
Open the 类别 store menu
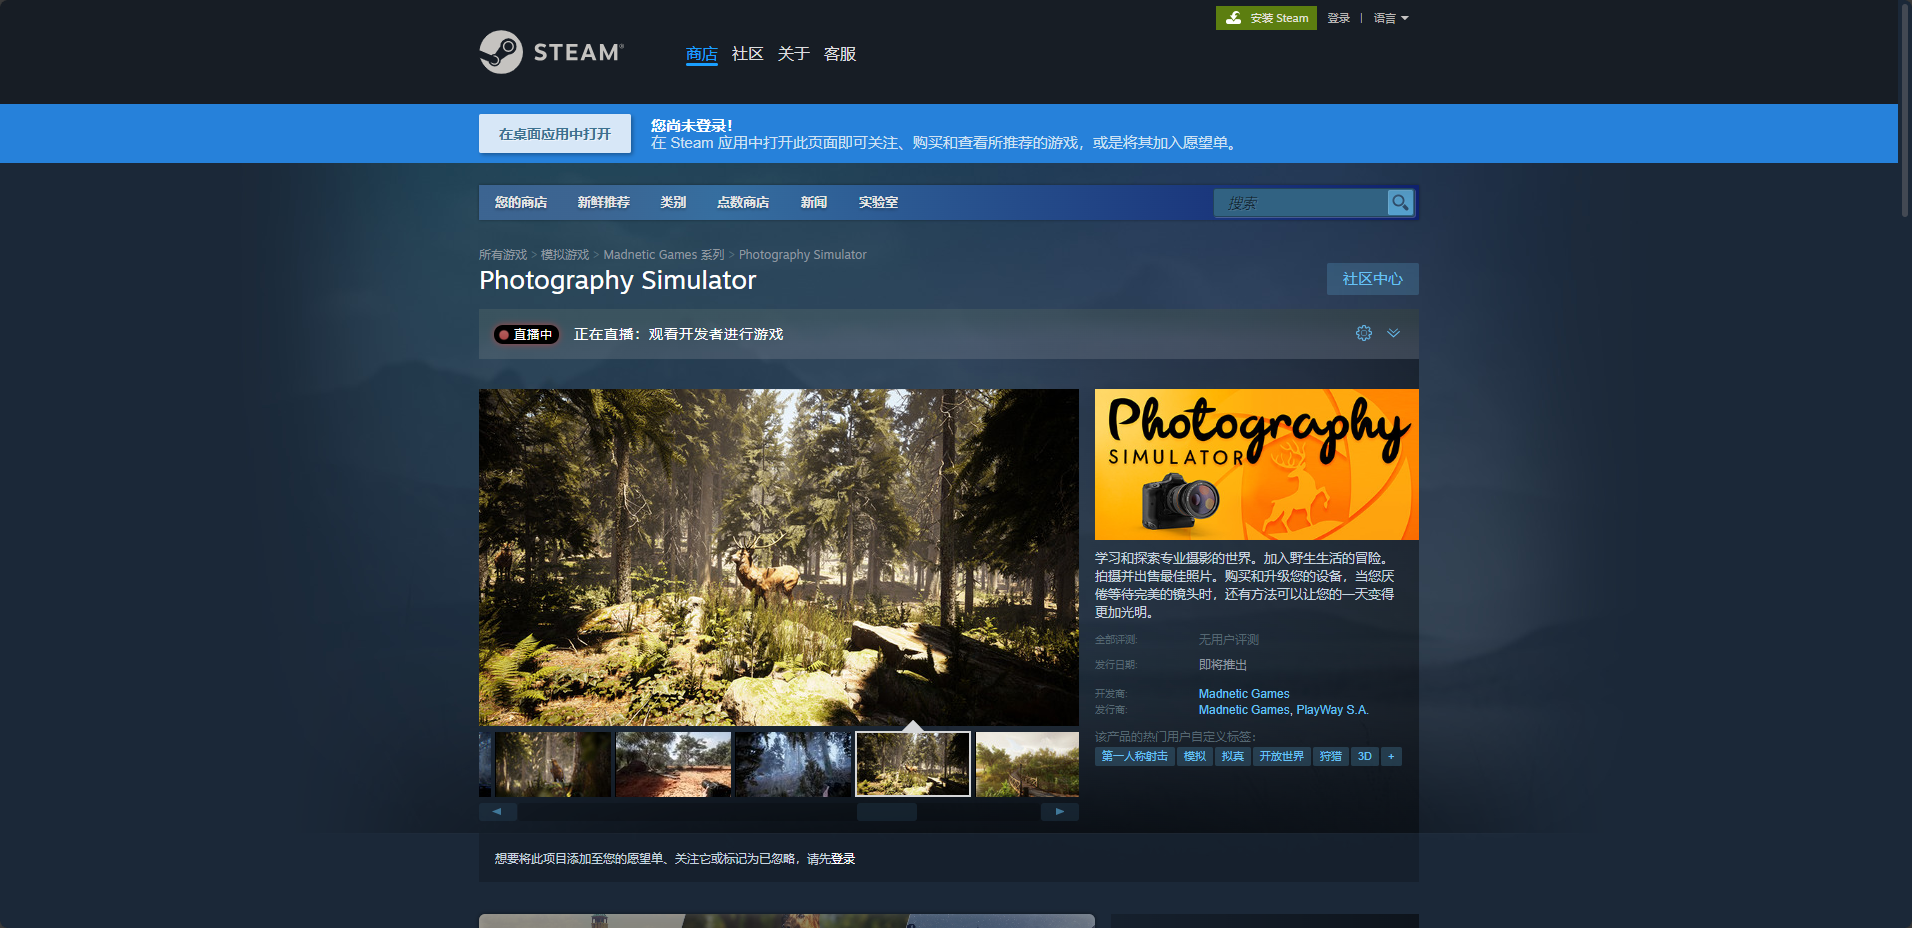673,202
